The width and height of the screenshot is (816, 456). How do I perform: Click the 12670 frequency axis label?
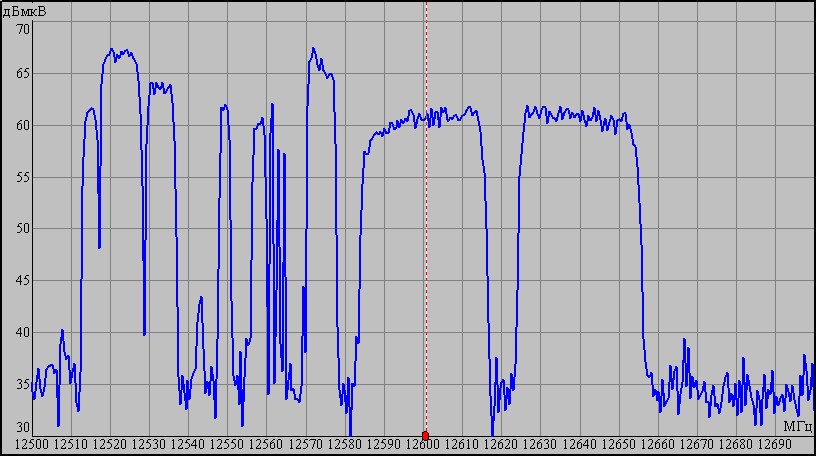point(697,445)
